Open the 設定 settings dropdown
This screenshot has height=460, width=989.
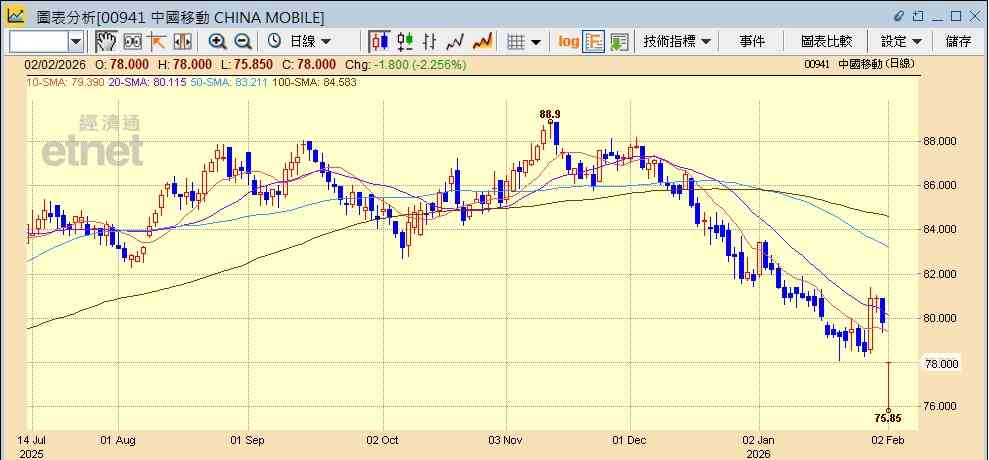click(901, 42)
